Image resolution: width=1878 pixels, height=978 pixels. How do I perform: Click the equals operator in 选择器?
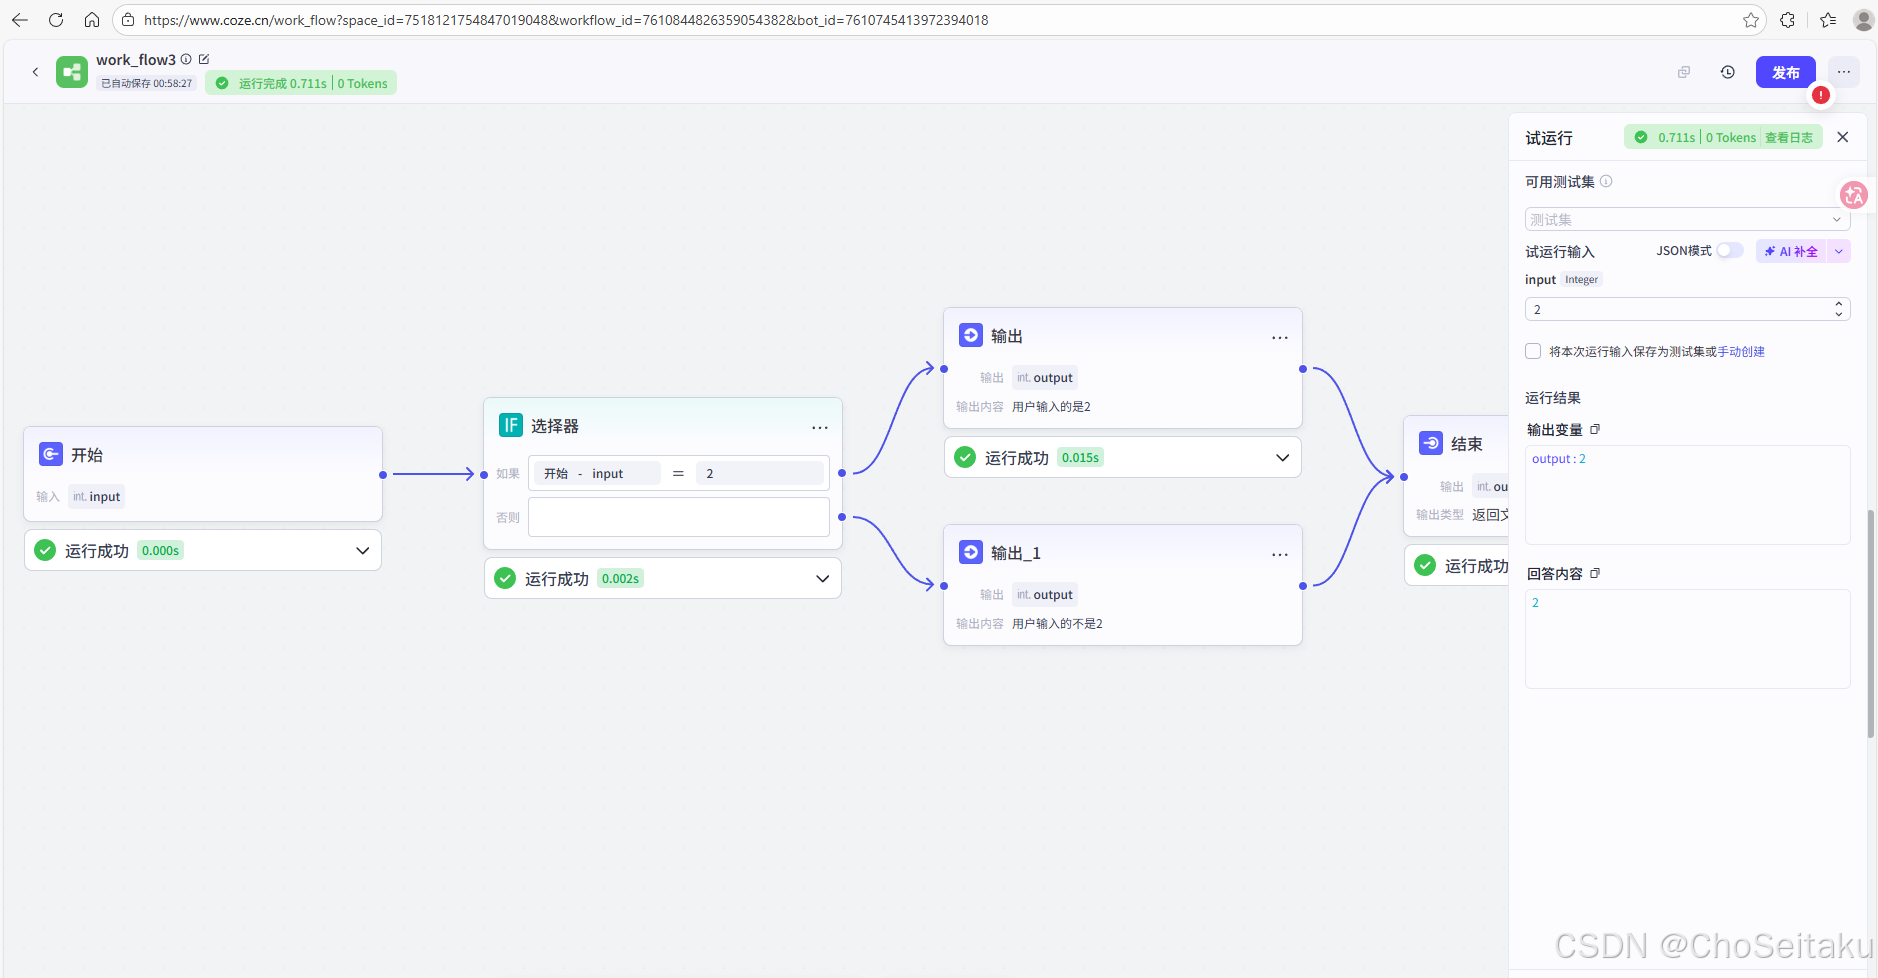pos(678,473)
